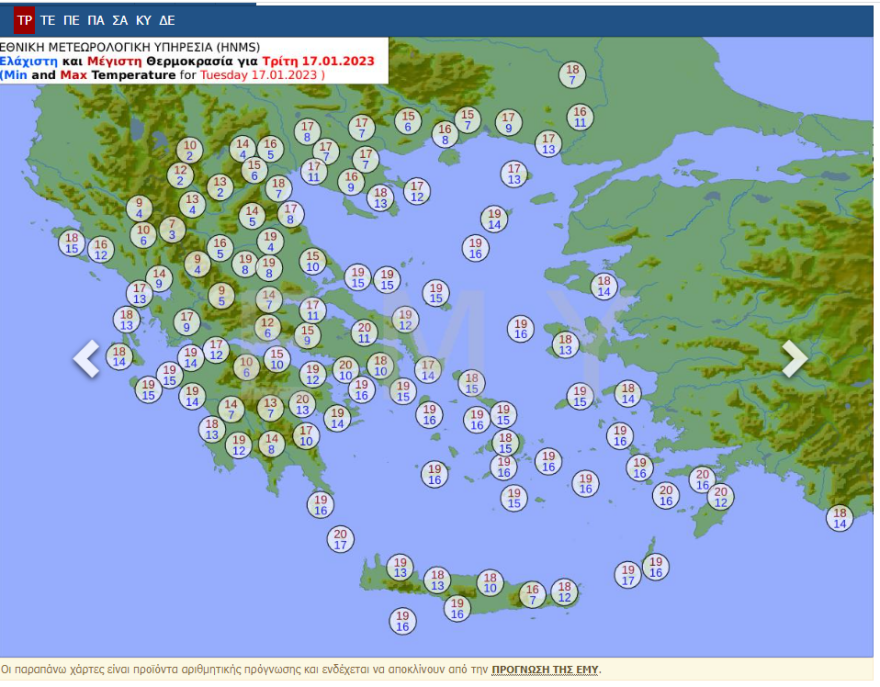880x687 pixels.
Task: Open the ΠΕ day tab
Action: point(72,20)
